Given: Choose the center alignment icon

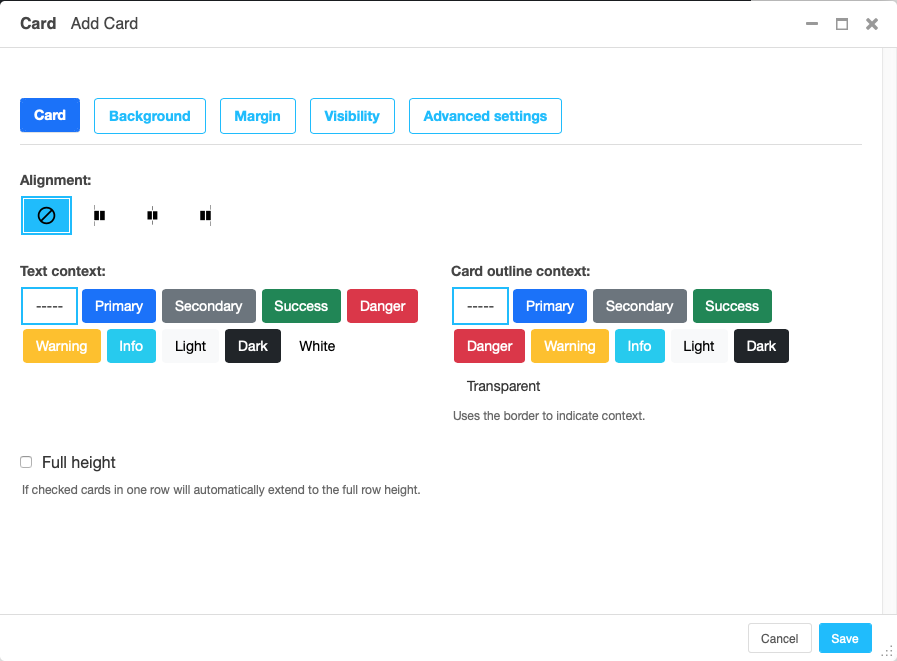Looking at the screenshot, I should (x=152, y=216).
